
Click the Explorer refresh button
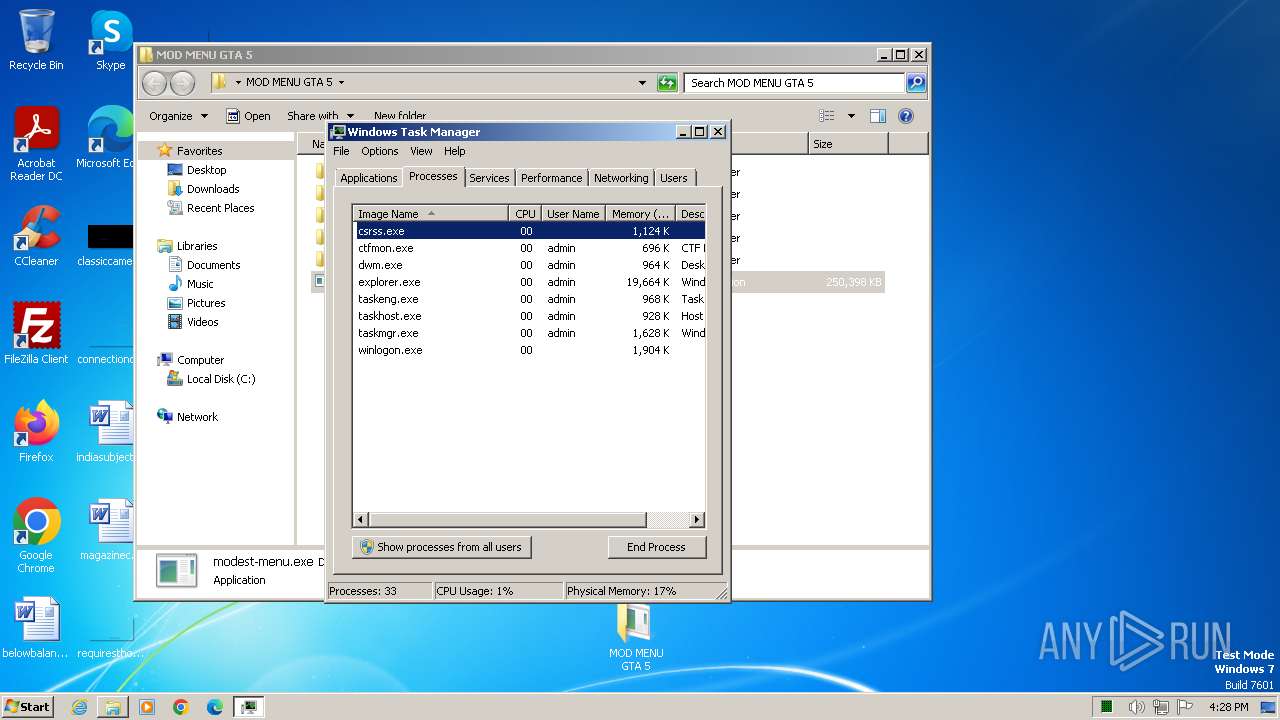(667, 83)
